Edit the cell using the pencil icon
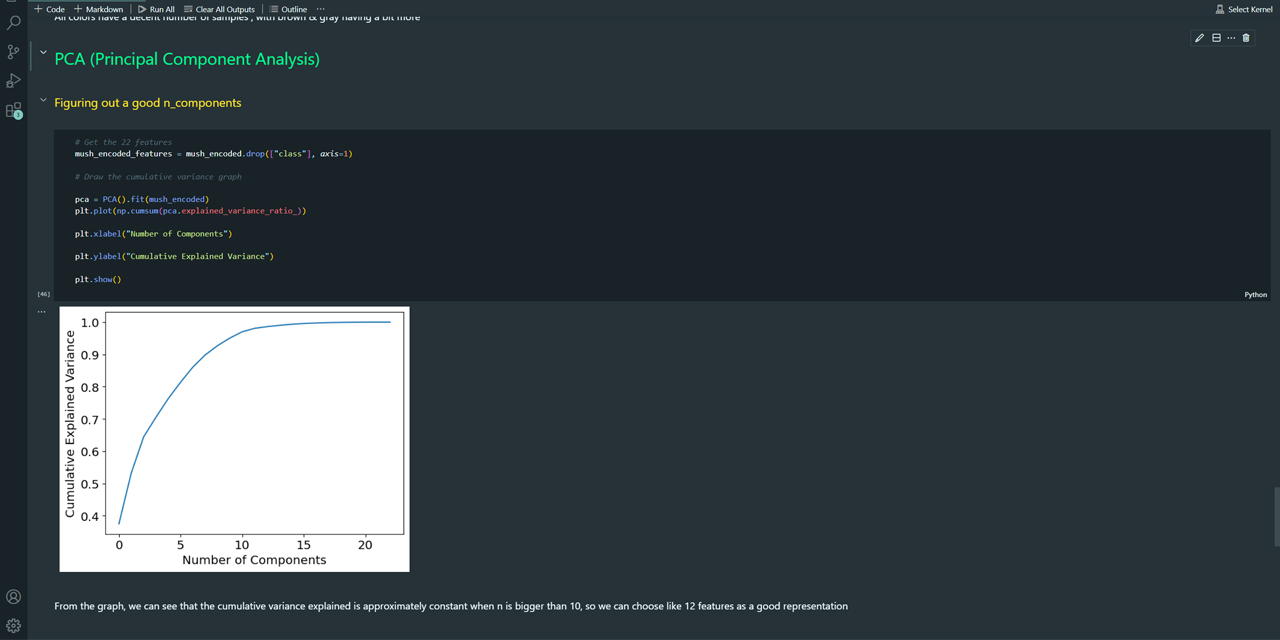 1199,37
